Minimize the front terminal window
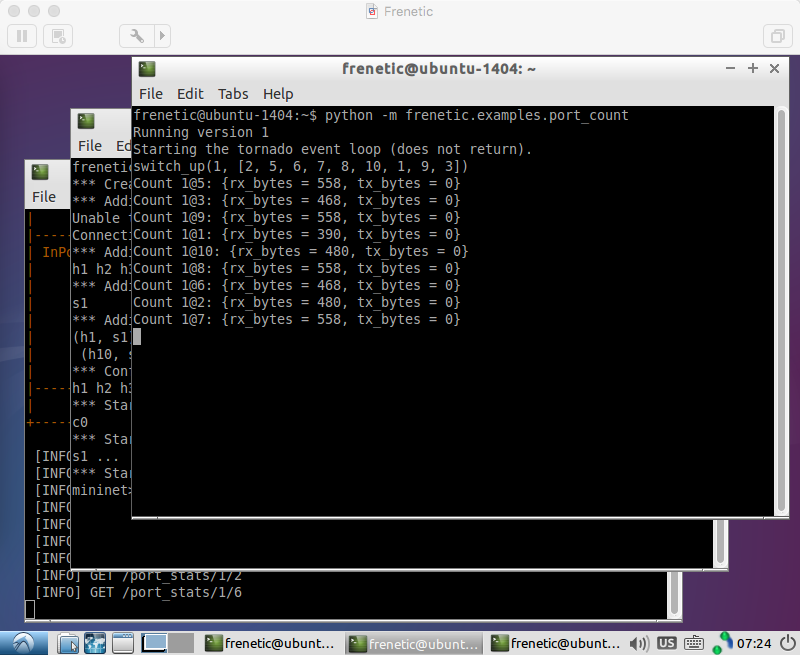 coord(731,68)
